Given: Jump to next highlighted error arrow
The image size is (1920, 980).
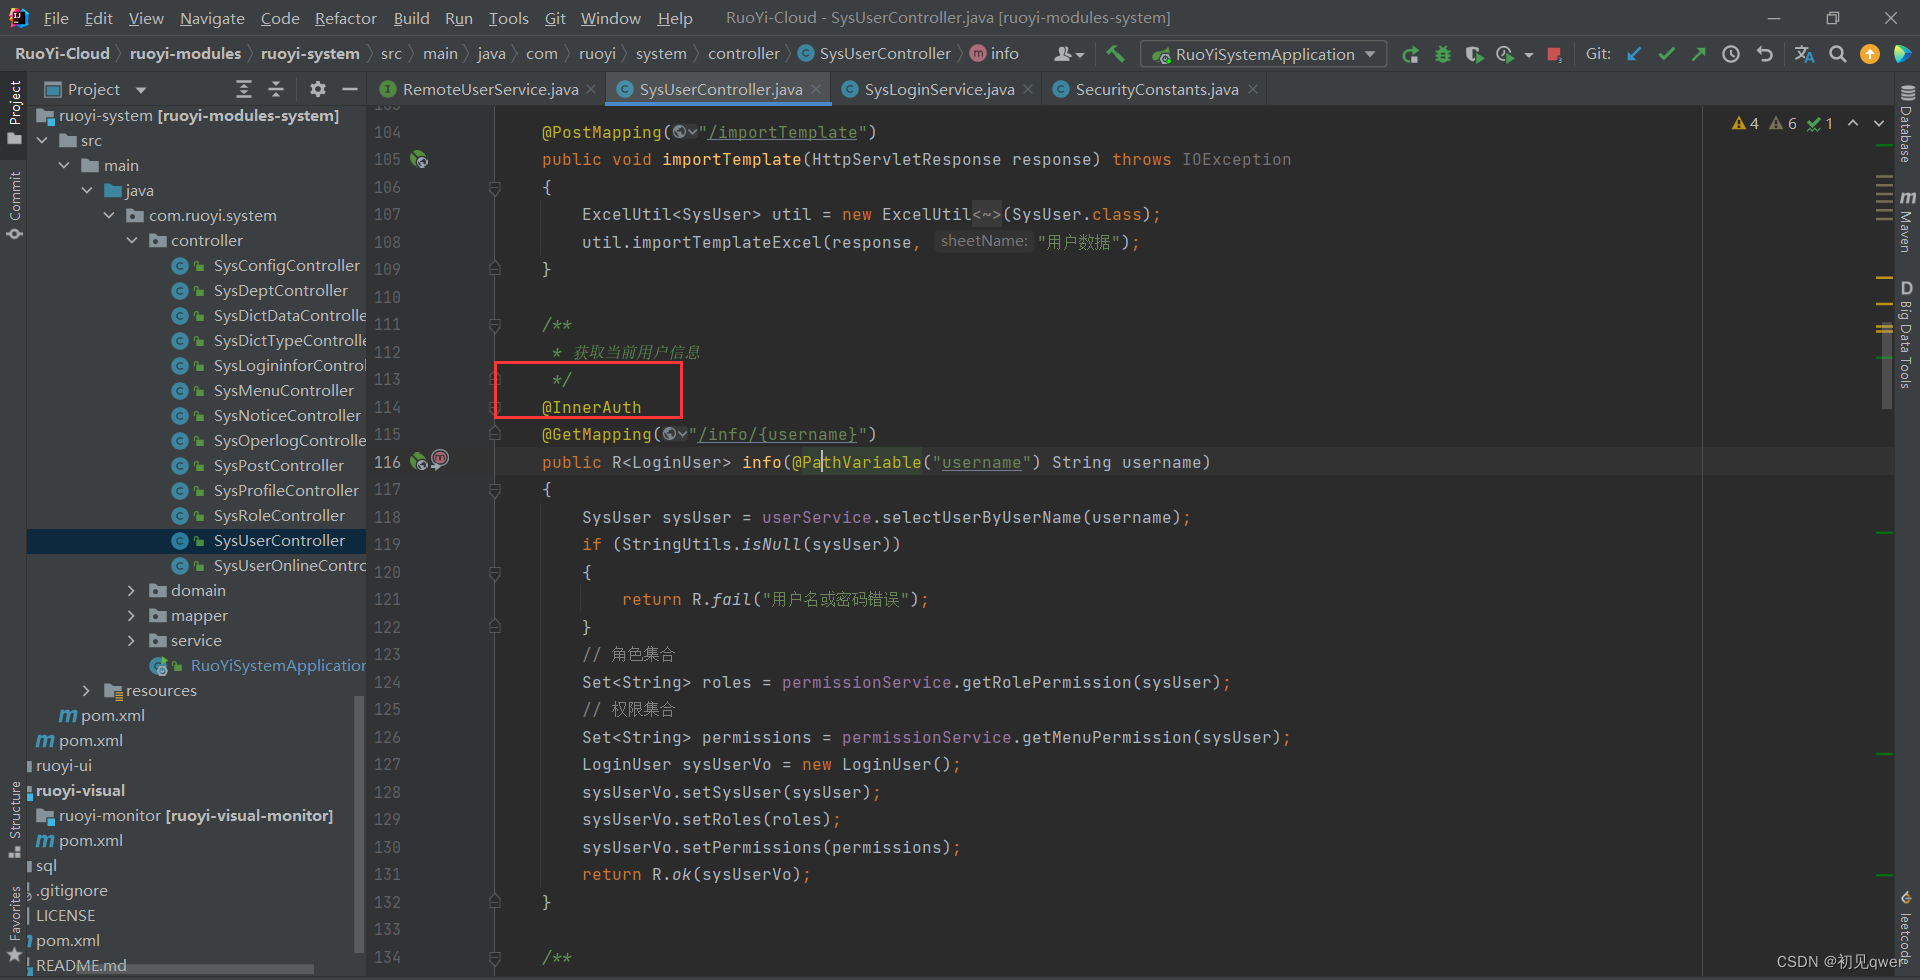Looking at the screenshot, I should (1879, 123).
